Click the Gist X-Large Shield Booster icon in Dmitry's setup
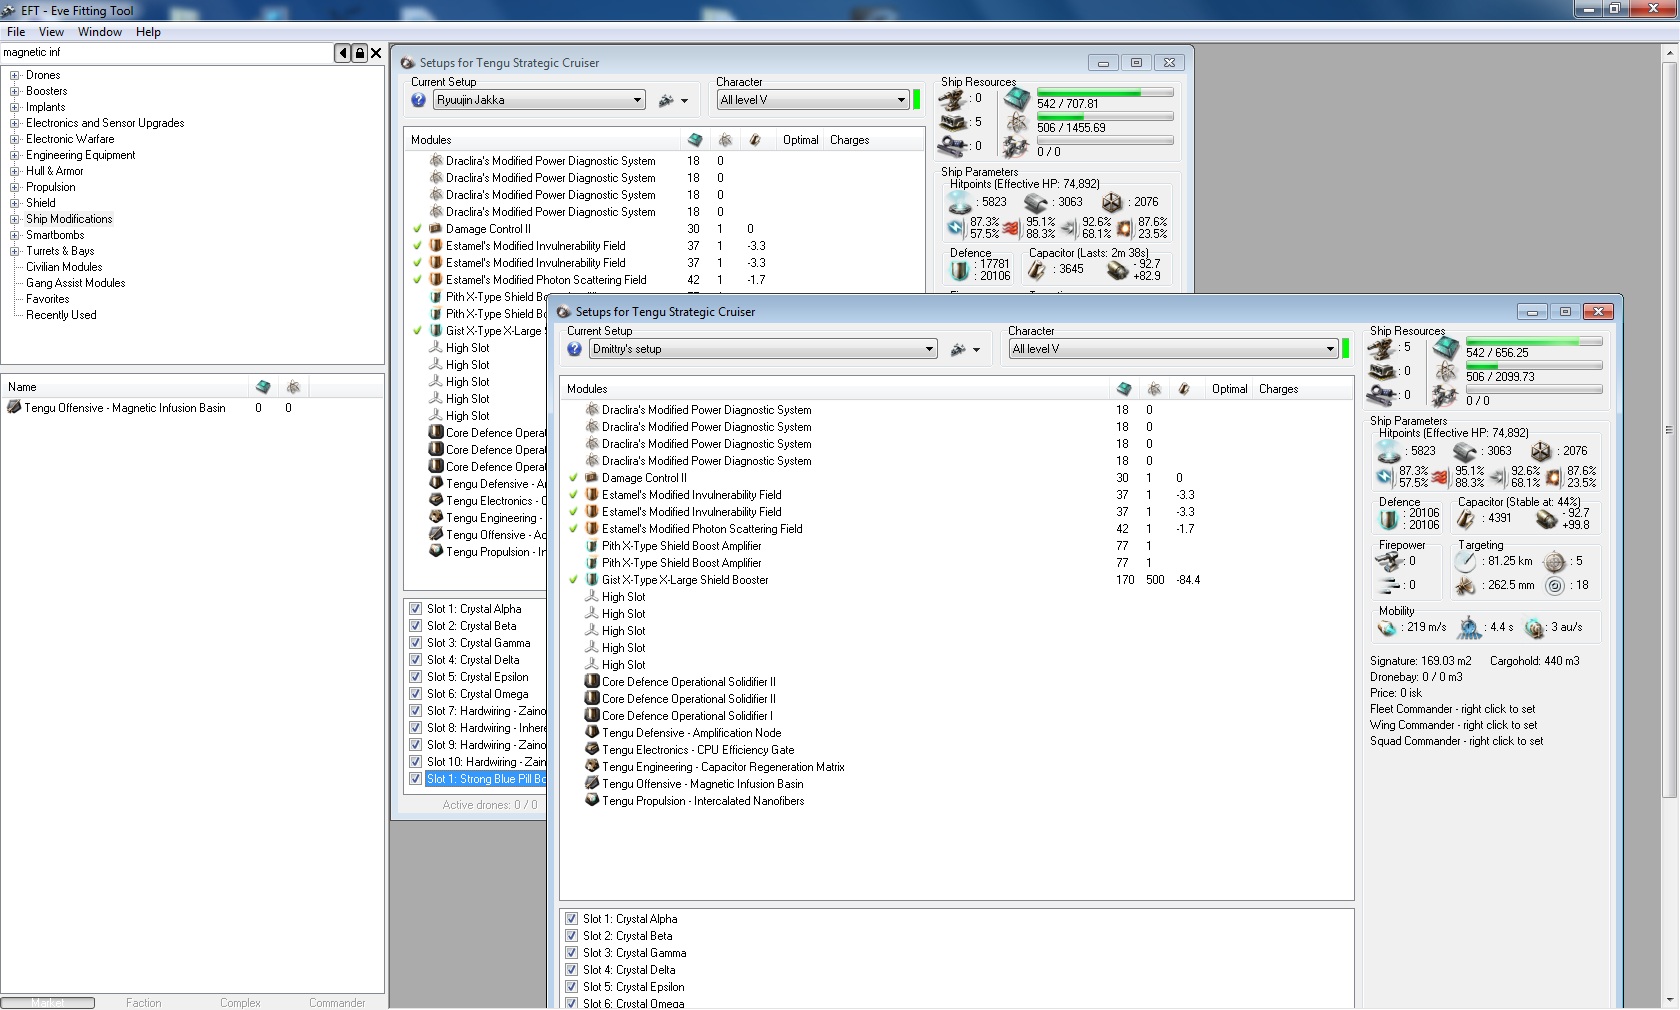 coord(592,580)
